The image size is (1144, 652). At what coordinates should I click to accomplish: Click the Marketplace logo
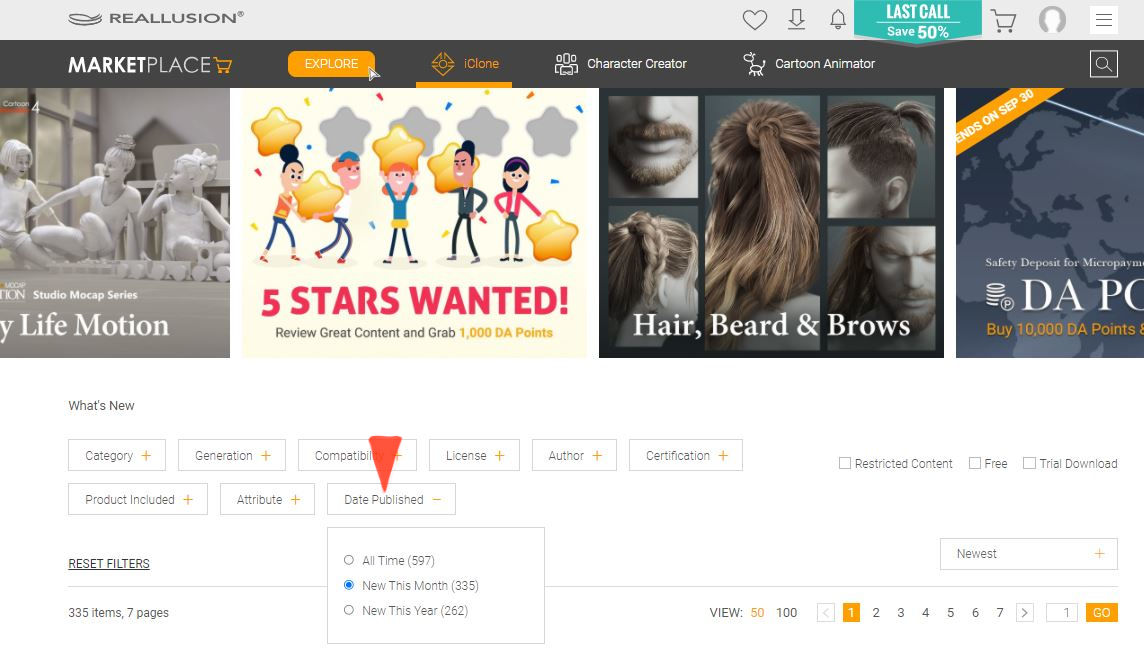pos(150,65)
